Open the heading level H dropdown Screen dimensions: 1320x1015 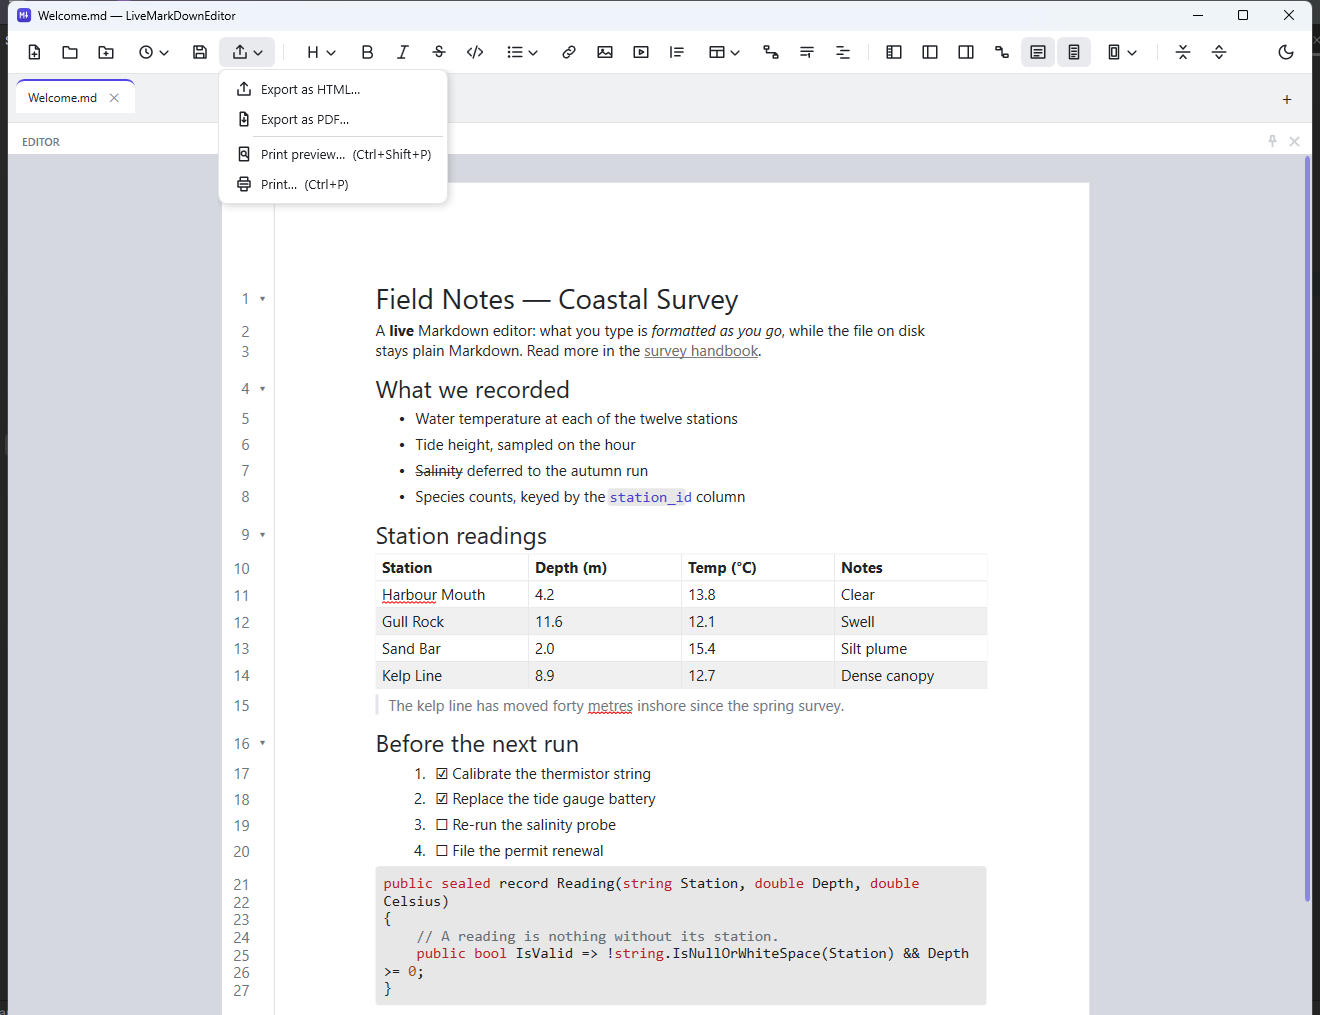click(321, 52)
